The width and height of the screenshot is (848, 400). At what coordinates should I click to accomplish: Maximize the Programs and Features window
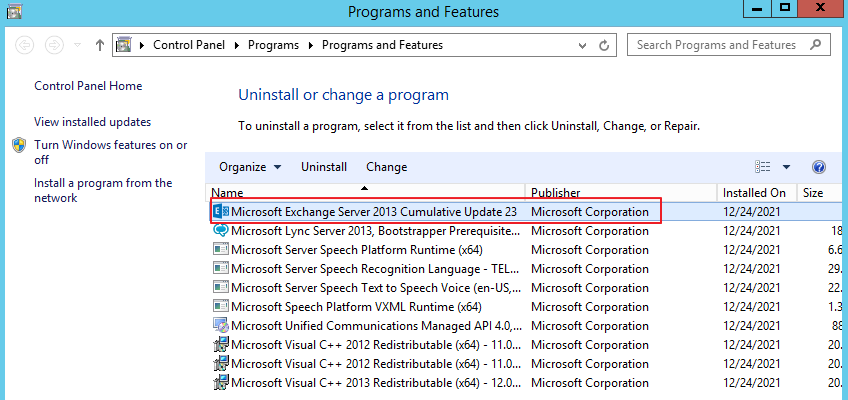pyautogui.click(x=785, y=8)
